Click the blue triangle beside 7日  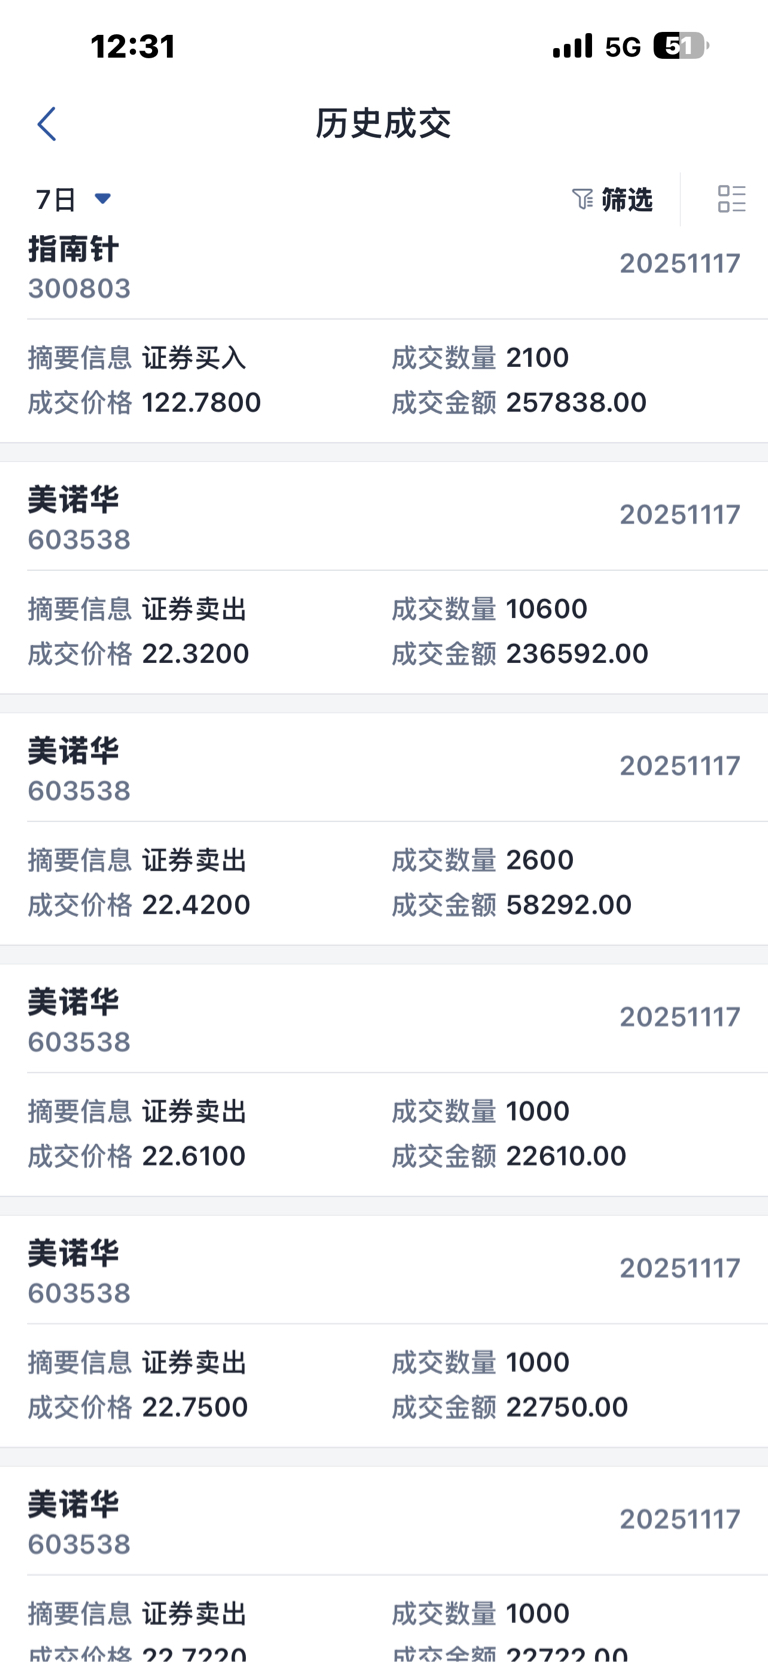[102, 199]
